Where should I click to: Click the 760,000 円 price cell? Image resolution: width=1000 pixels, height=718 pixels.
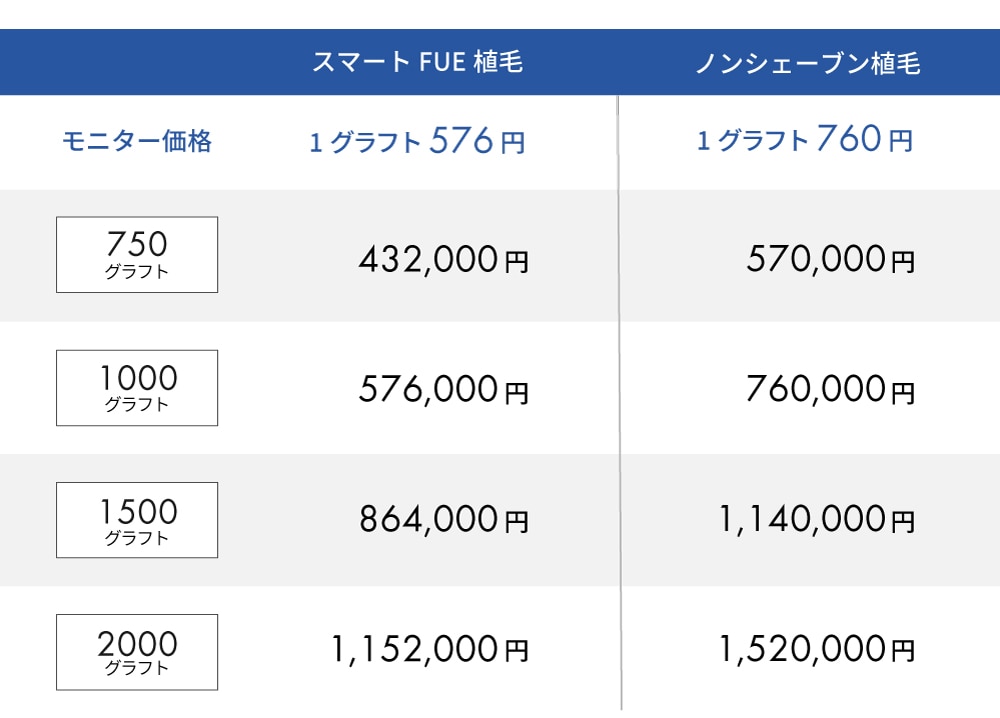(x=831, y=389)
